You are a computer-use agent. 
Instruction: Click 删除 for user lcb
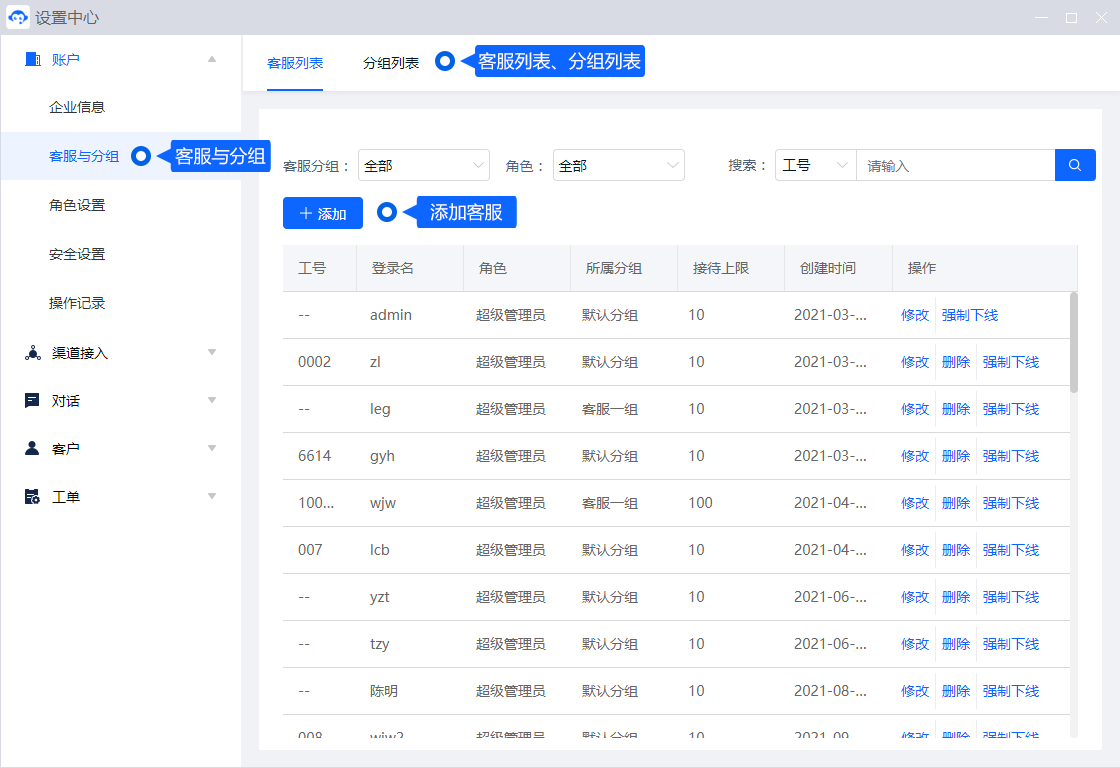pos(956,550)
